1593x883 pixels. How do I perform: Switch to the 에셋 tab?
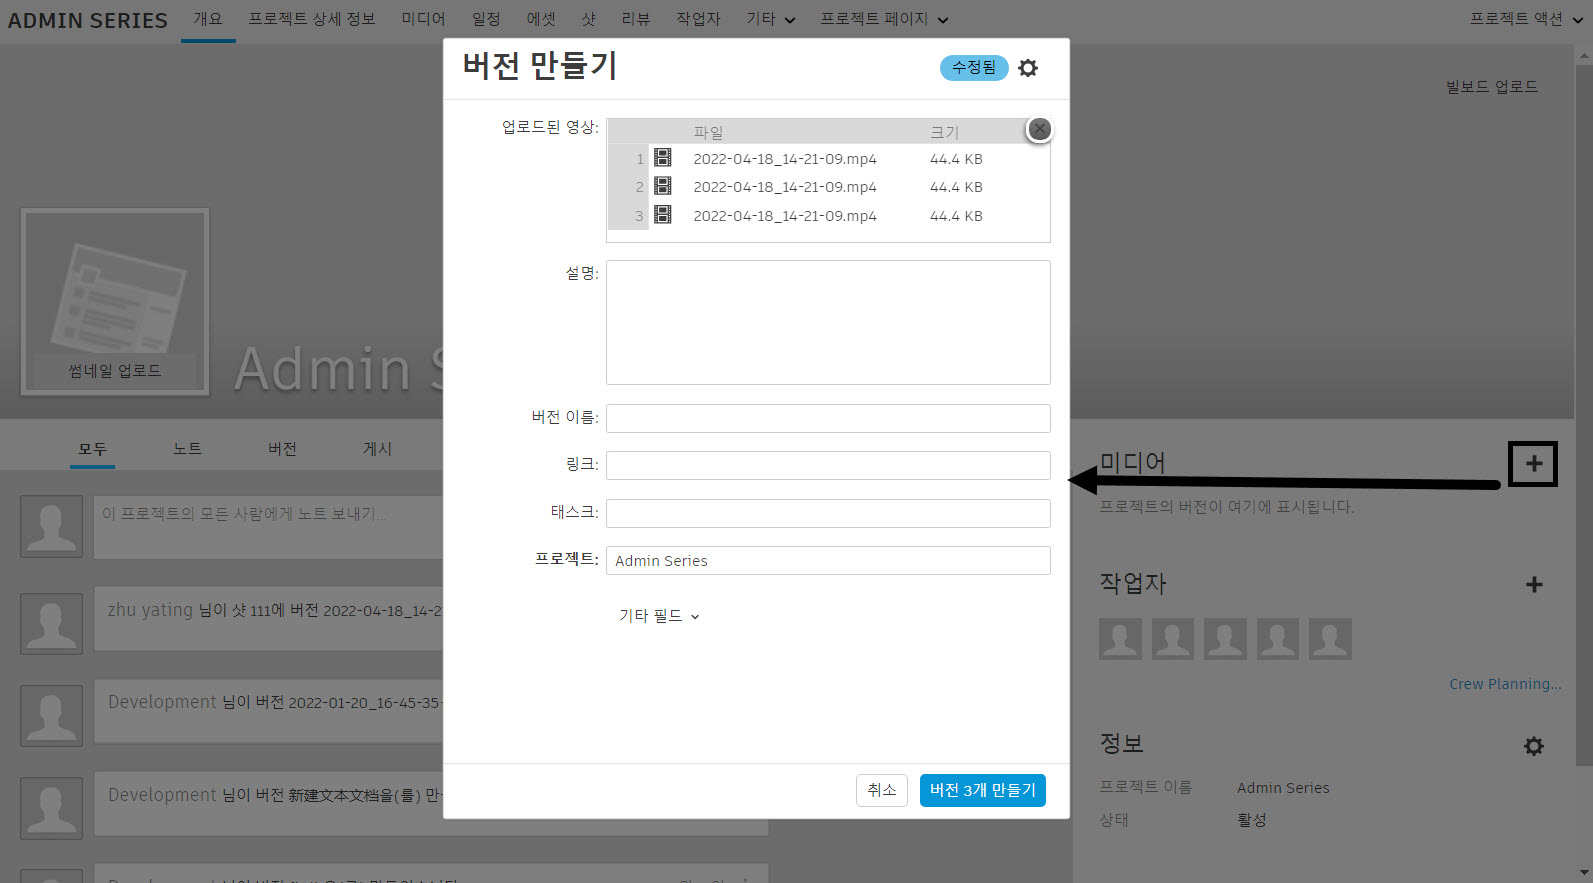541,19
